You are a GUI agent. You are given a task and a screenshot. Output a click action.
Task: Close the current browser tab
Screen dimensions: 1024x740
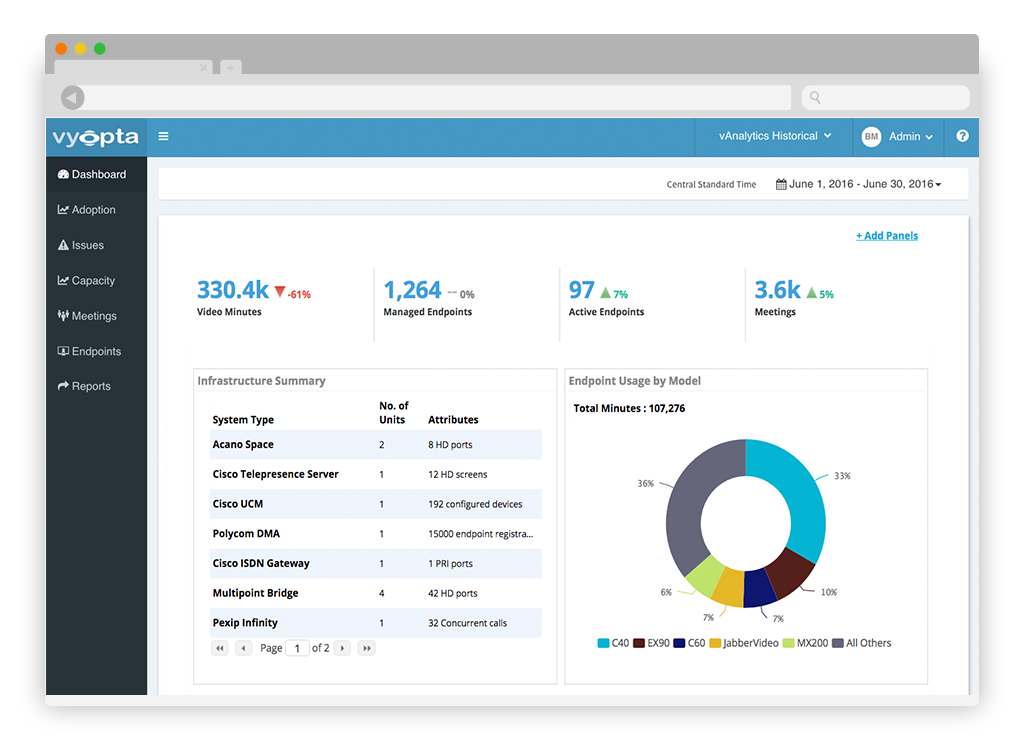point(204,67)
